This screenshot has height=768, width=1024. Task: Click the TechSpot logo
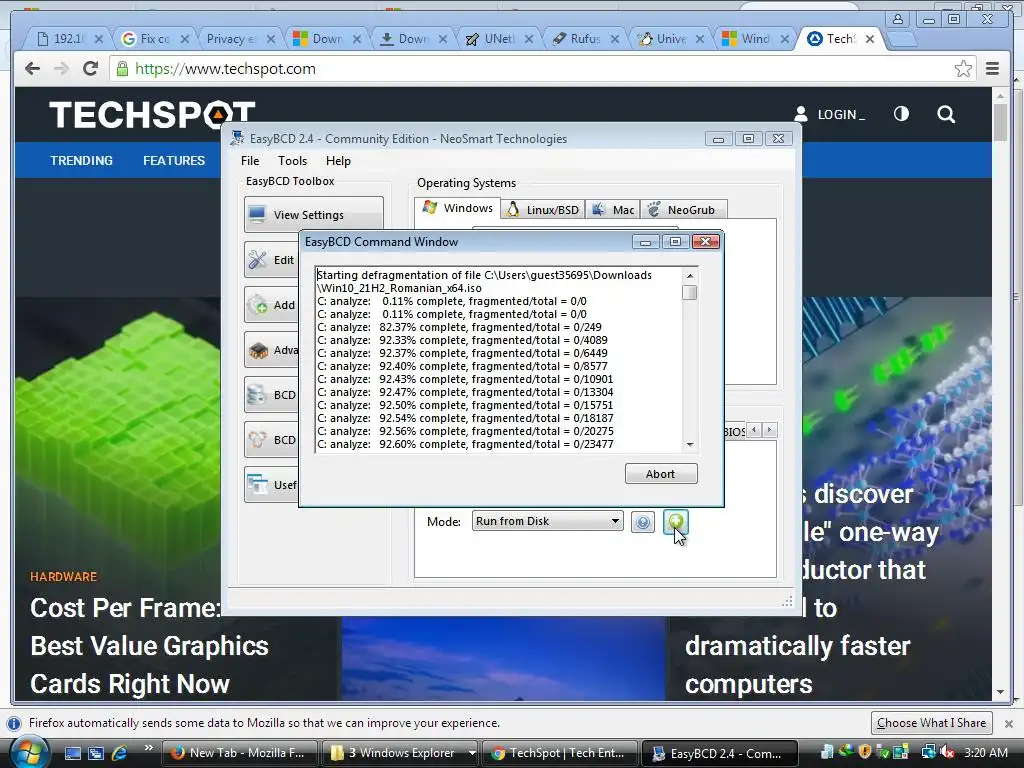pyautogui.click(x=152, y=115)
